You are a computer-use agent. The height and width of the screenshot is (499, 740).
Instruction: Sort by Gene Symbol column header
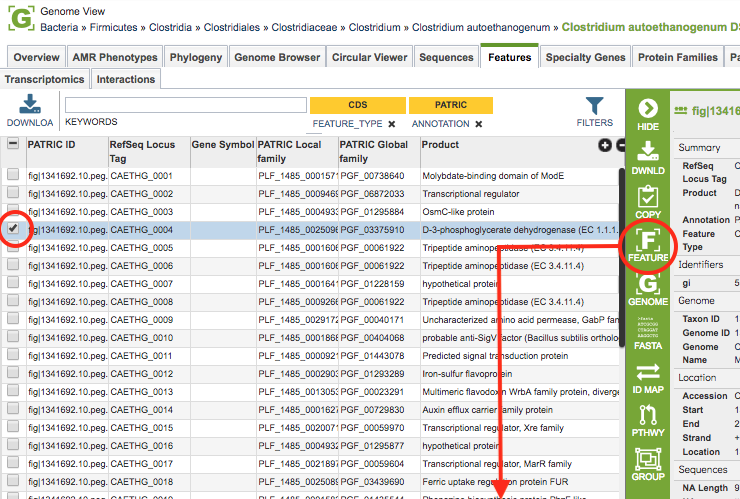(223, 152)
